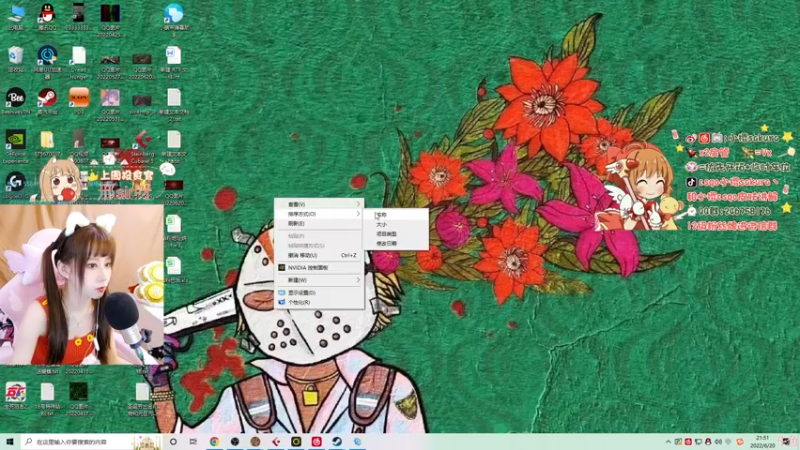Open the blue cloud app shortcut
This screenshot has height=450, width=800.
tap(173, 20)
